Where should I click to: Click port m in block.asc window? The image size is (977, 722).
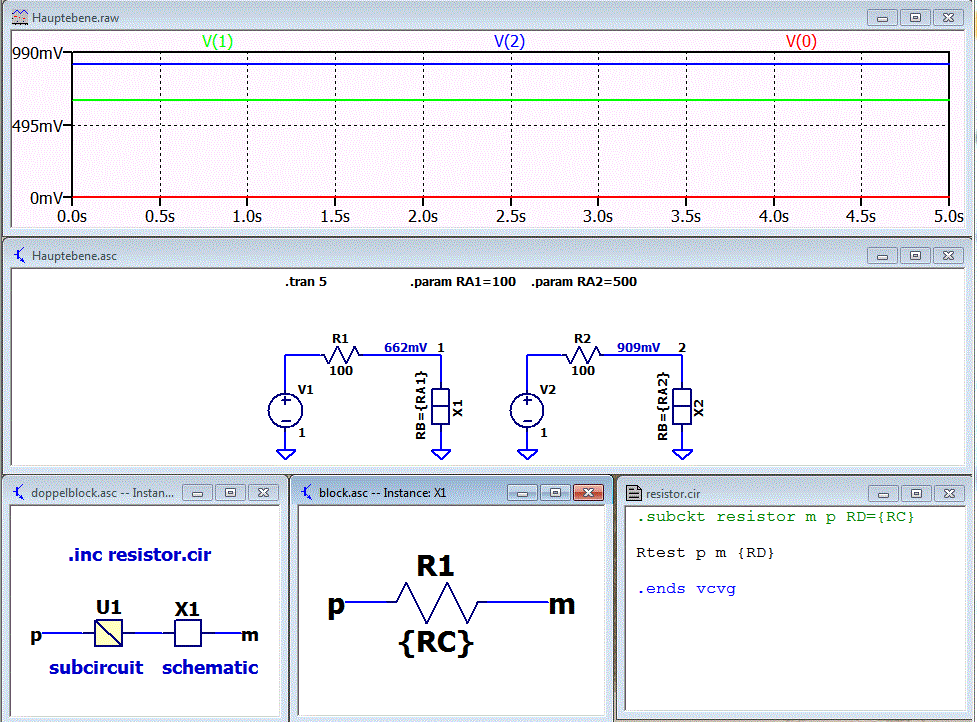tap(561, 605)
